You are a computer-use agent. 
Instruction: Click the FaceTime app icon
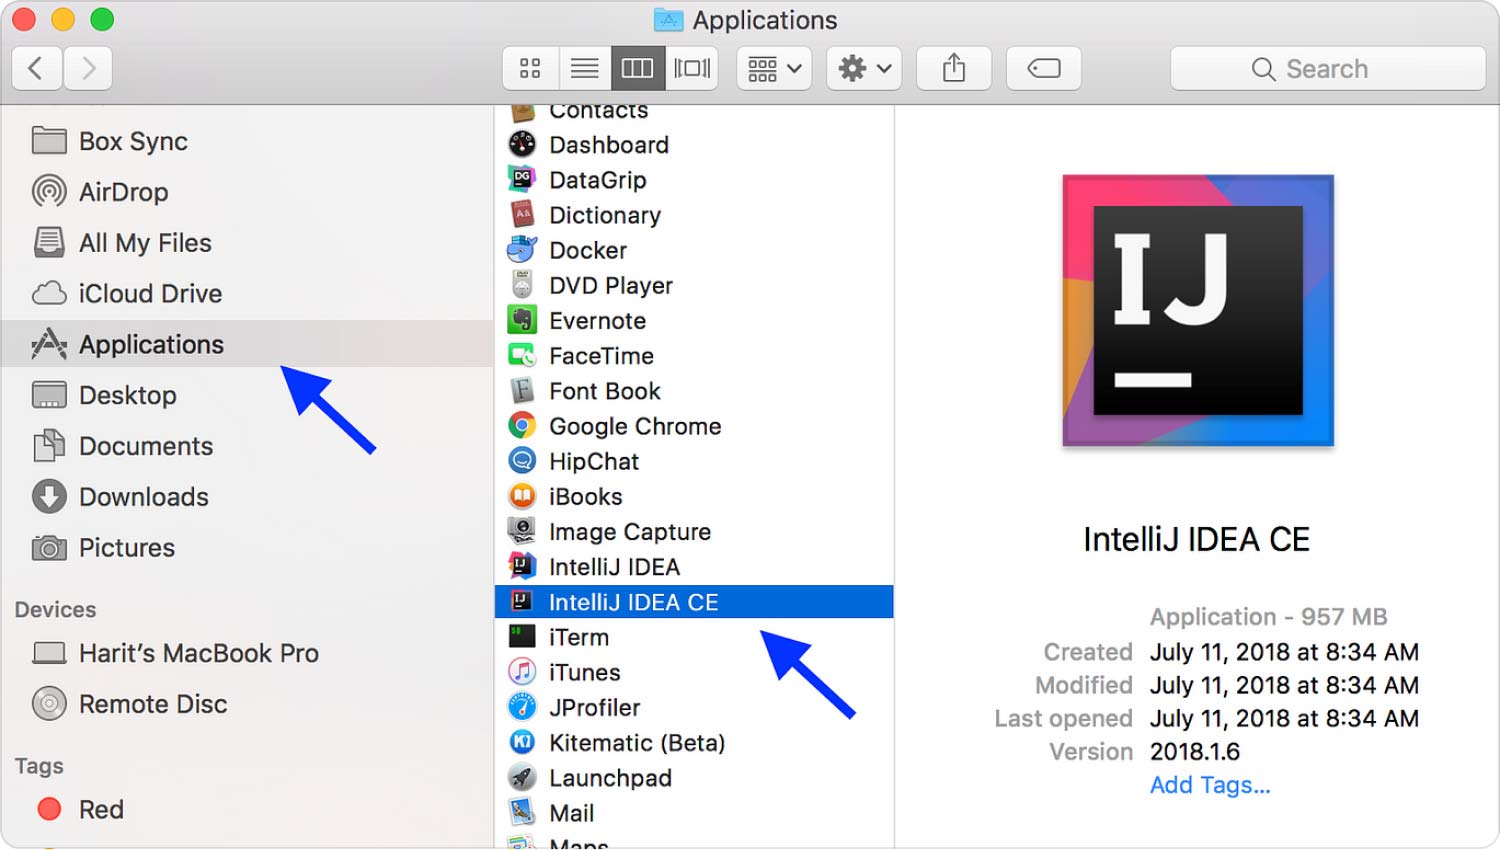point(522,355)
